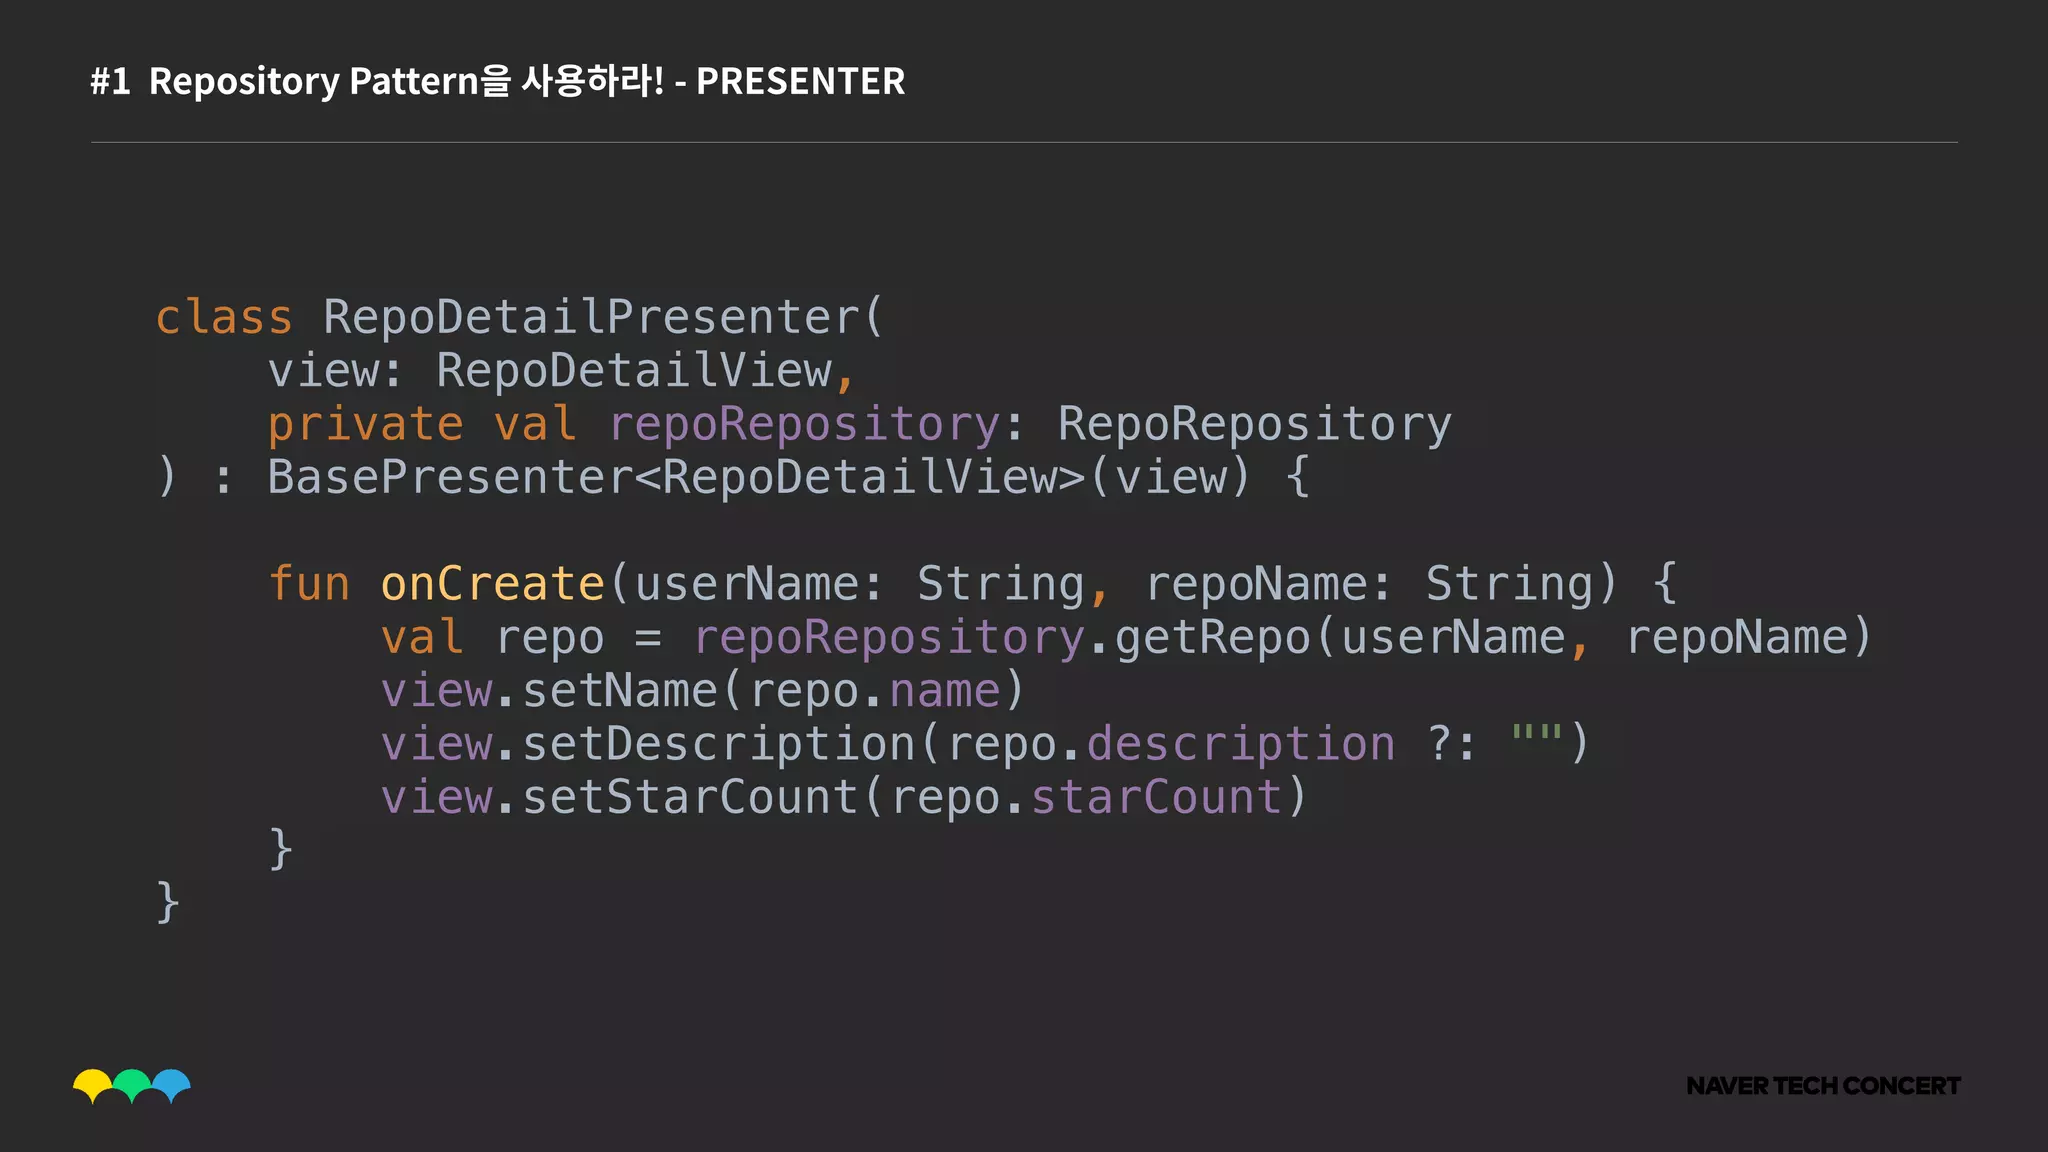Image resolution: width=2048 pixels, height=1152 pixels.
Task: Select the 'view: RepoDetailView,' line
Action: 561,371
